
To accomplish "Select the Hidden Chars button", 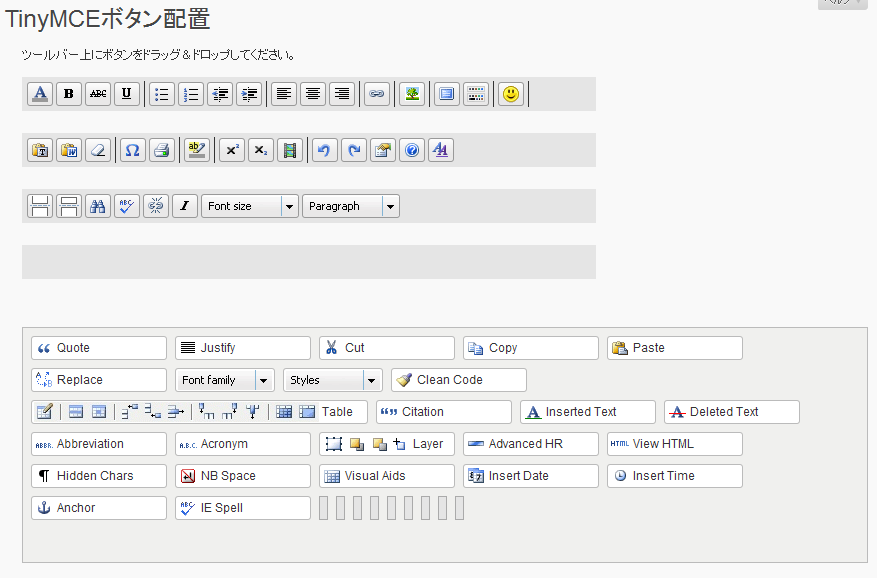I will click(99, 476).
